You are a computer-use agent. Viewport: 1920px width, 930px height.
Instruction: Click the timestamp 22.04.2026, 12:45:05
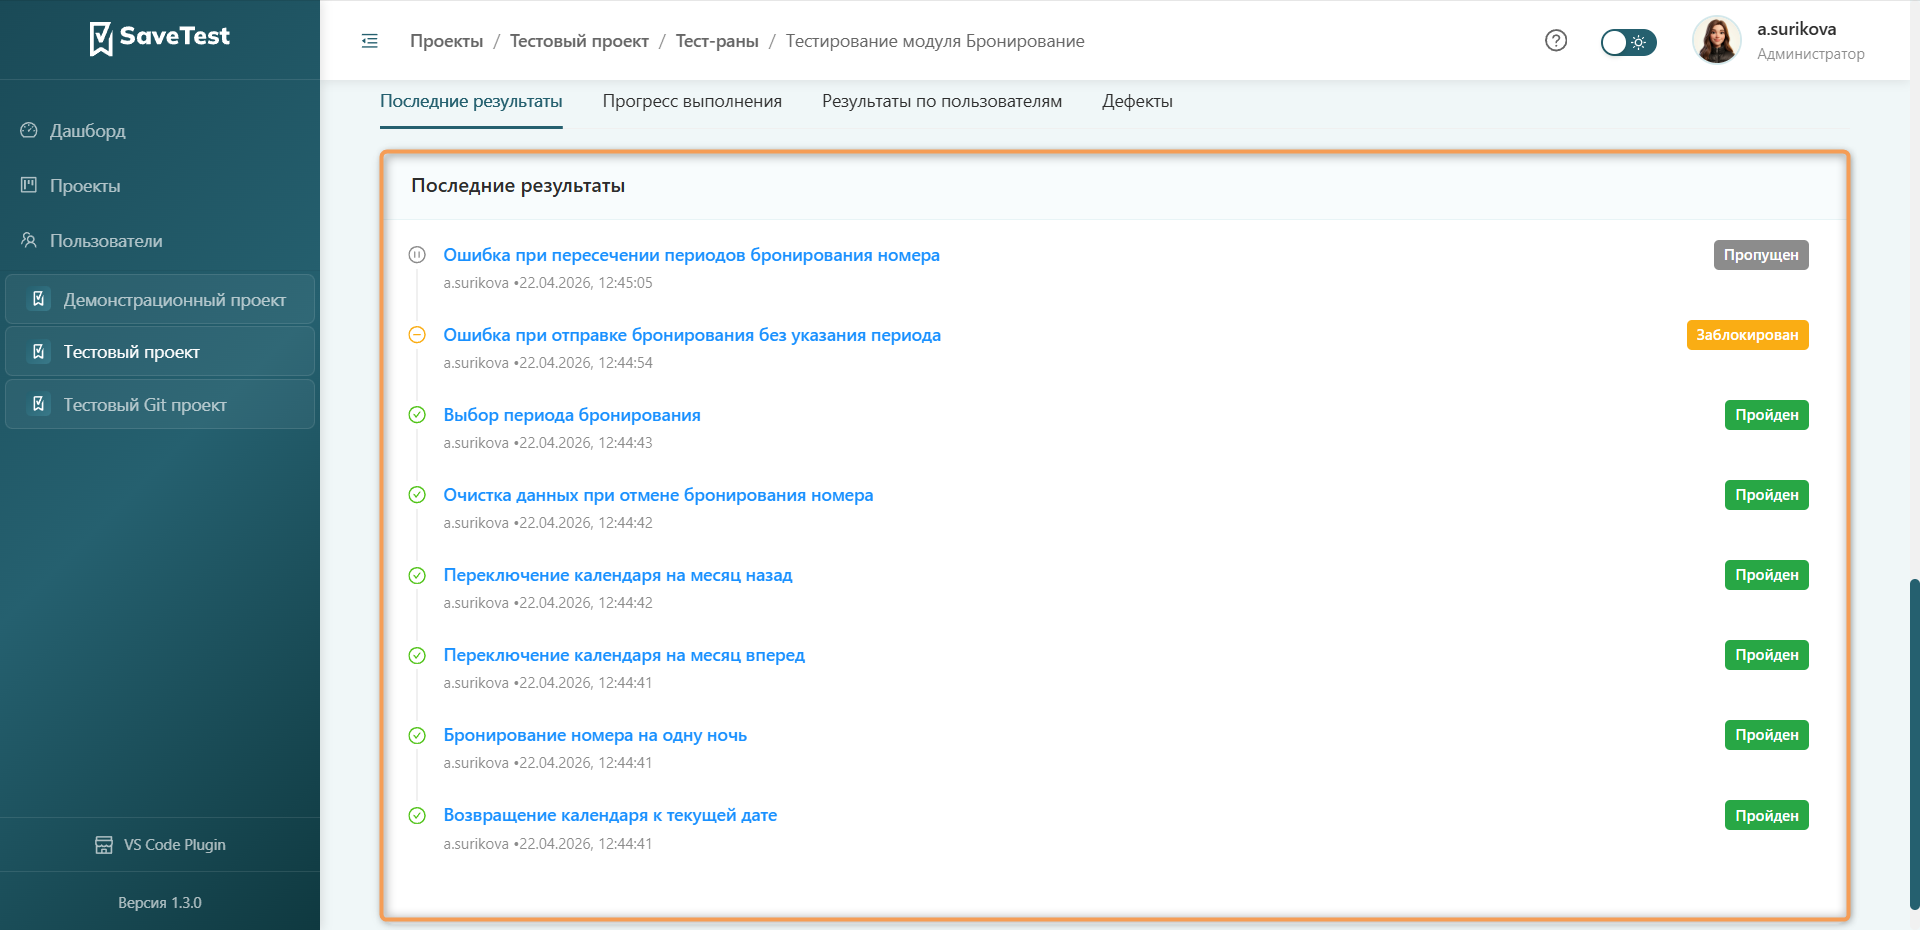coord(585,283)
